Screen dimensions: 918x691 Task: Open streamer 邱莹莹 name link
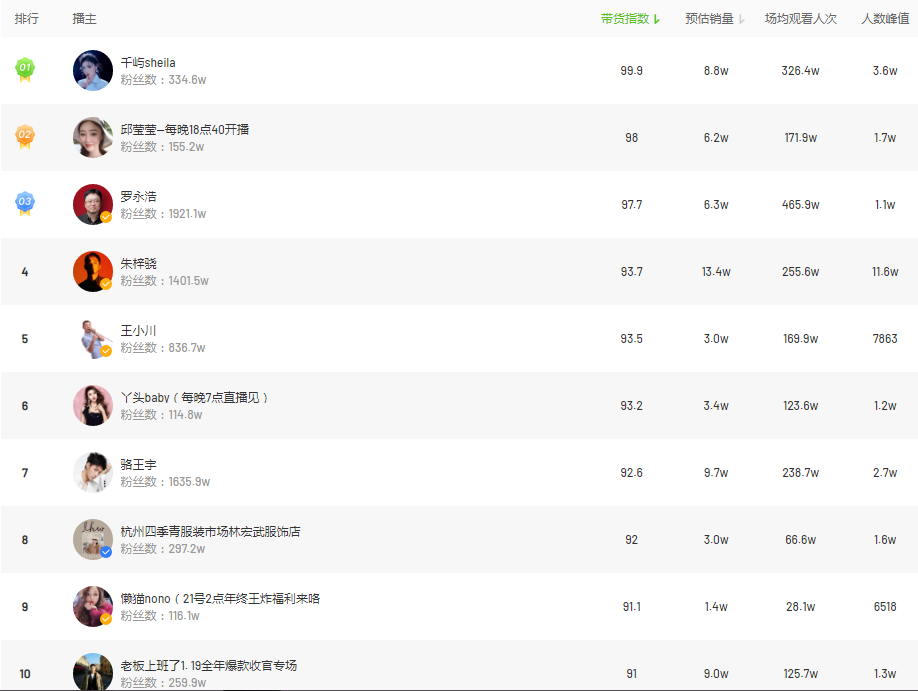click(x=185, y=130)
